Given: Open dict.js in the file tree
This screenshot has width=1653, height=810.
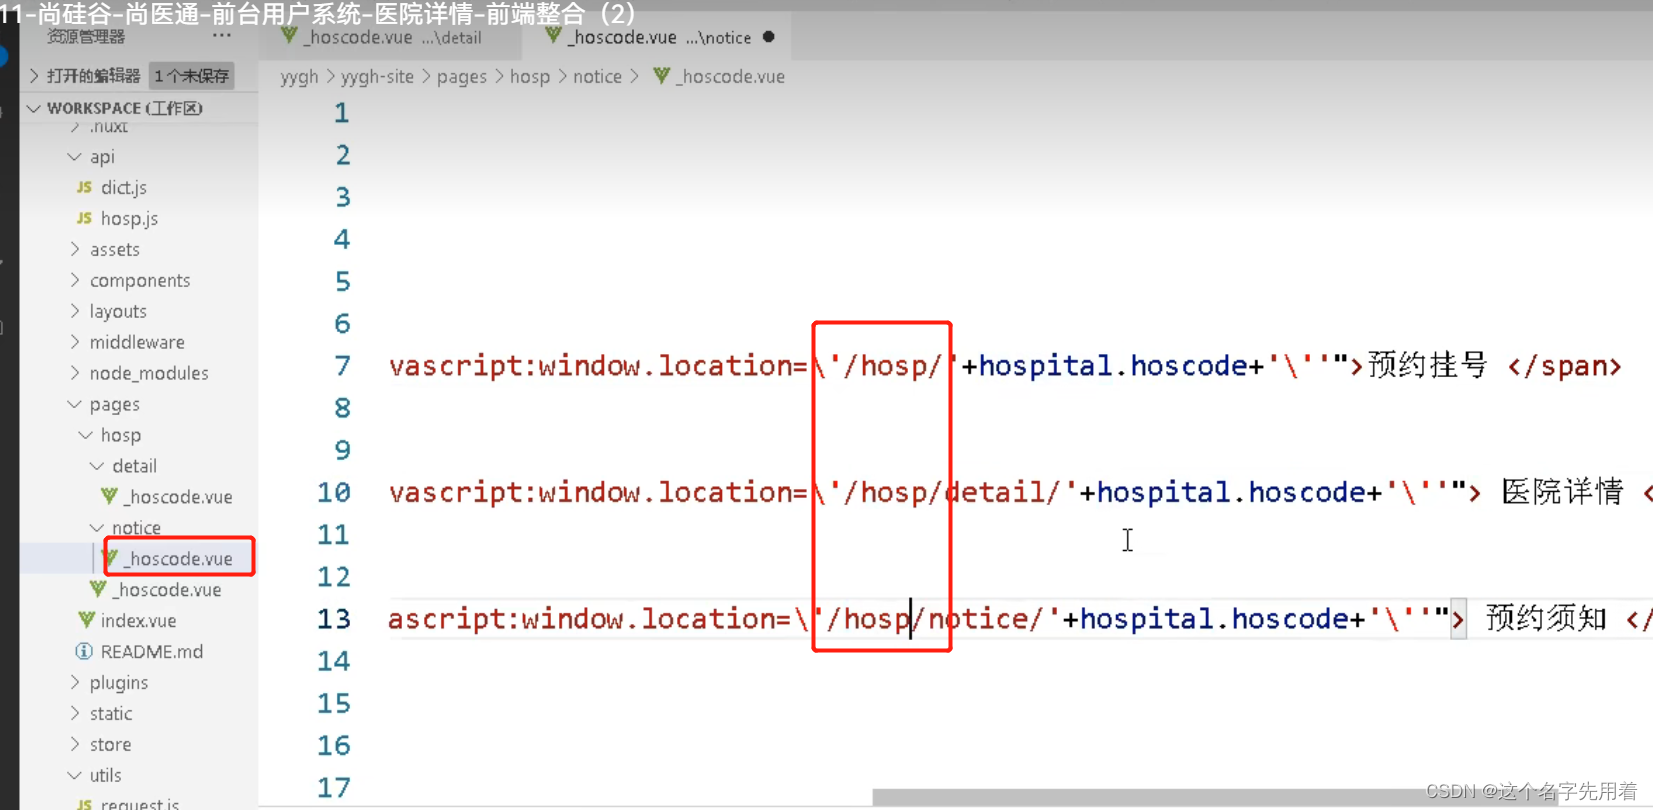Looking at the screenshot, I should (123, 187).
